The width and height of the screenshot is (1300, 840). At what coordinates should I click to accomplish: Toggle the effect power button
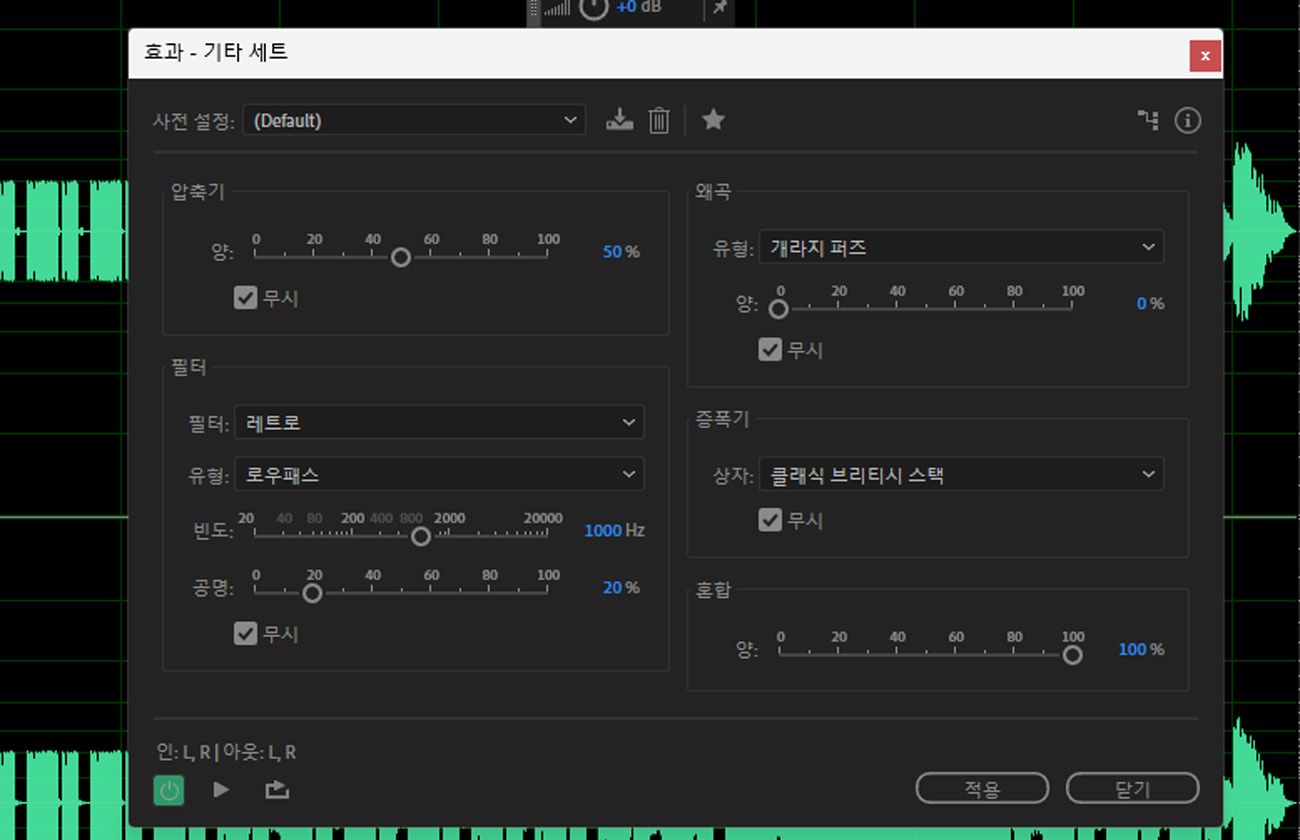pos(168,790)
